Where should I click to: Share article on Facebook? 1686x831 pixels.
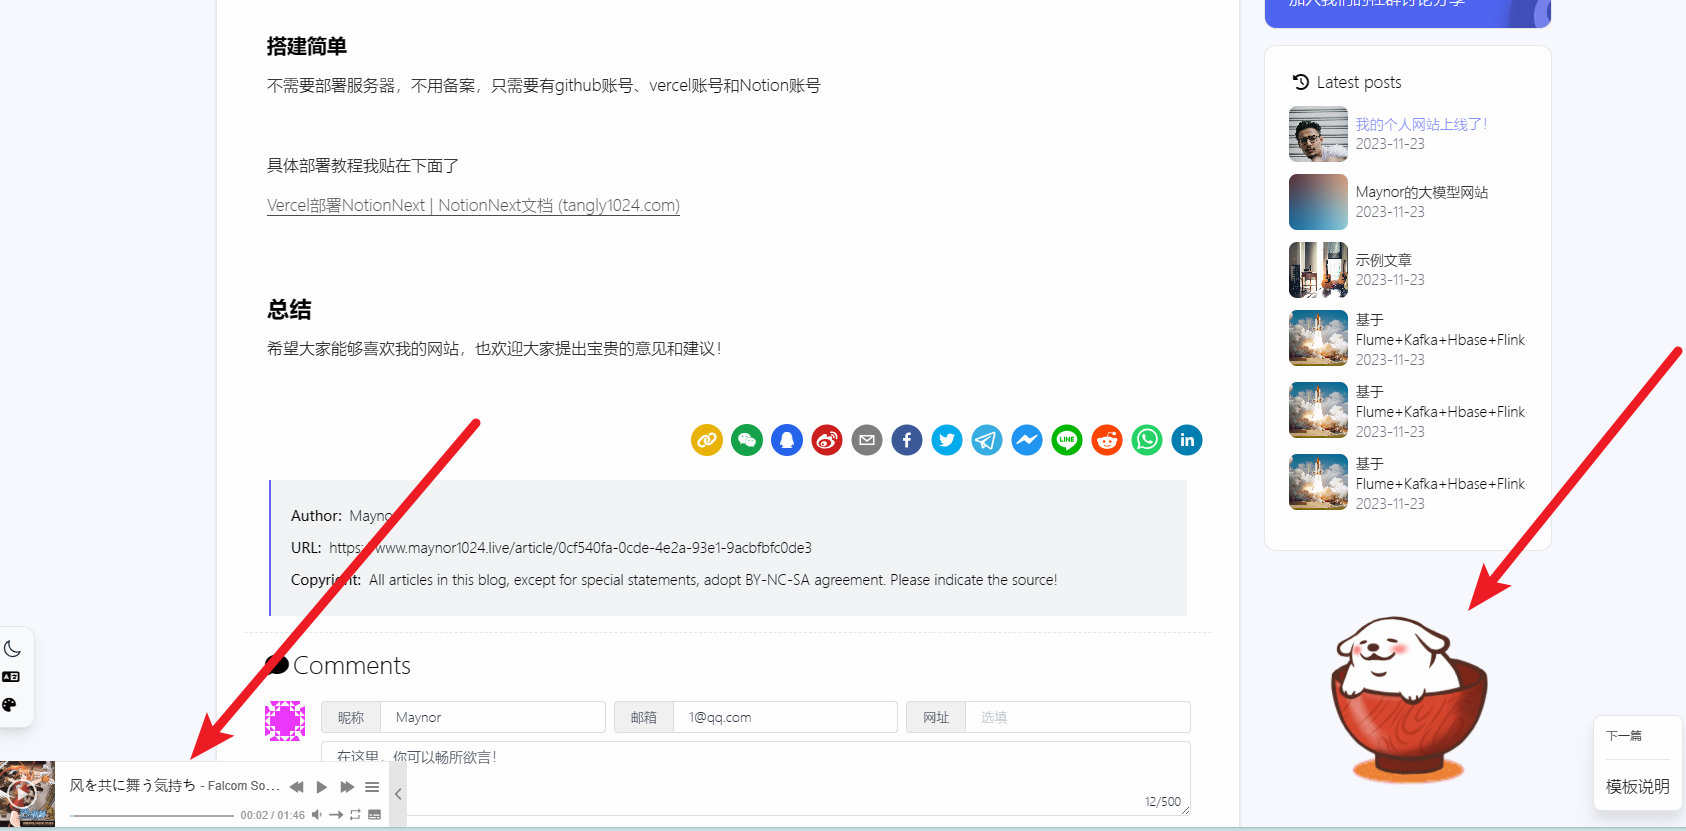[x=907, y=440]
